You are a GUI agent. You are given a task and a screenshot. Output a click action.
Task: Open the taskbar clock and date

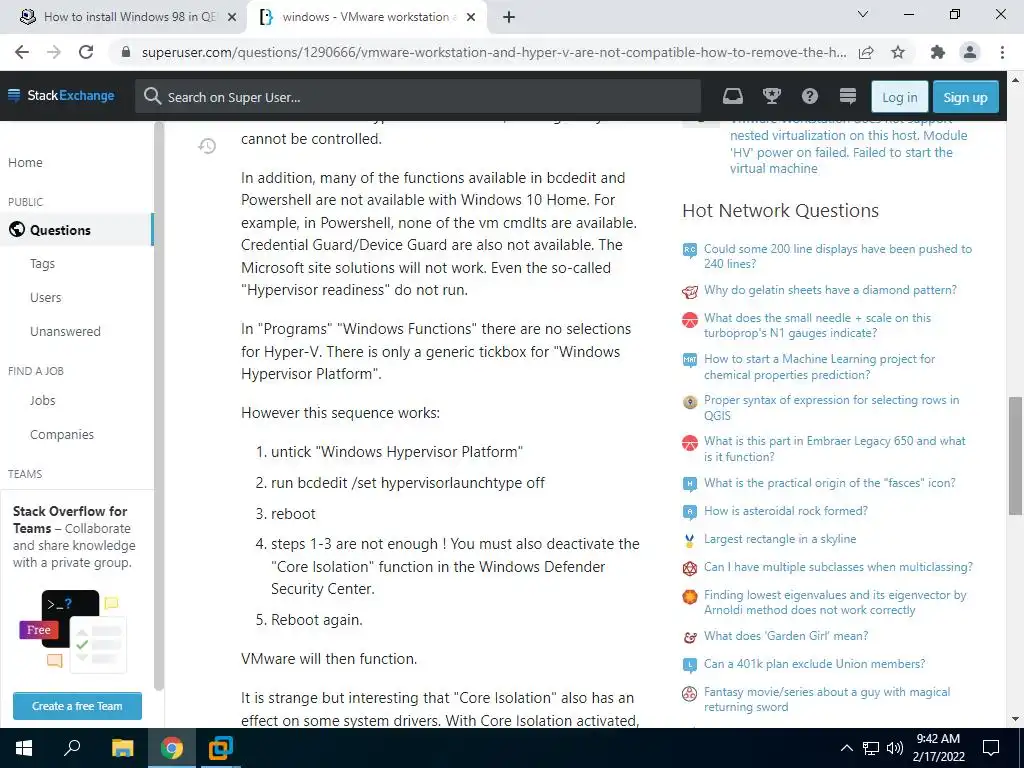938,748
